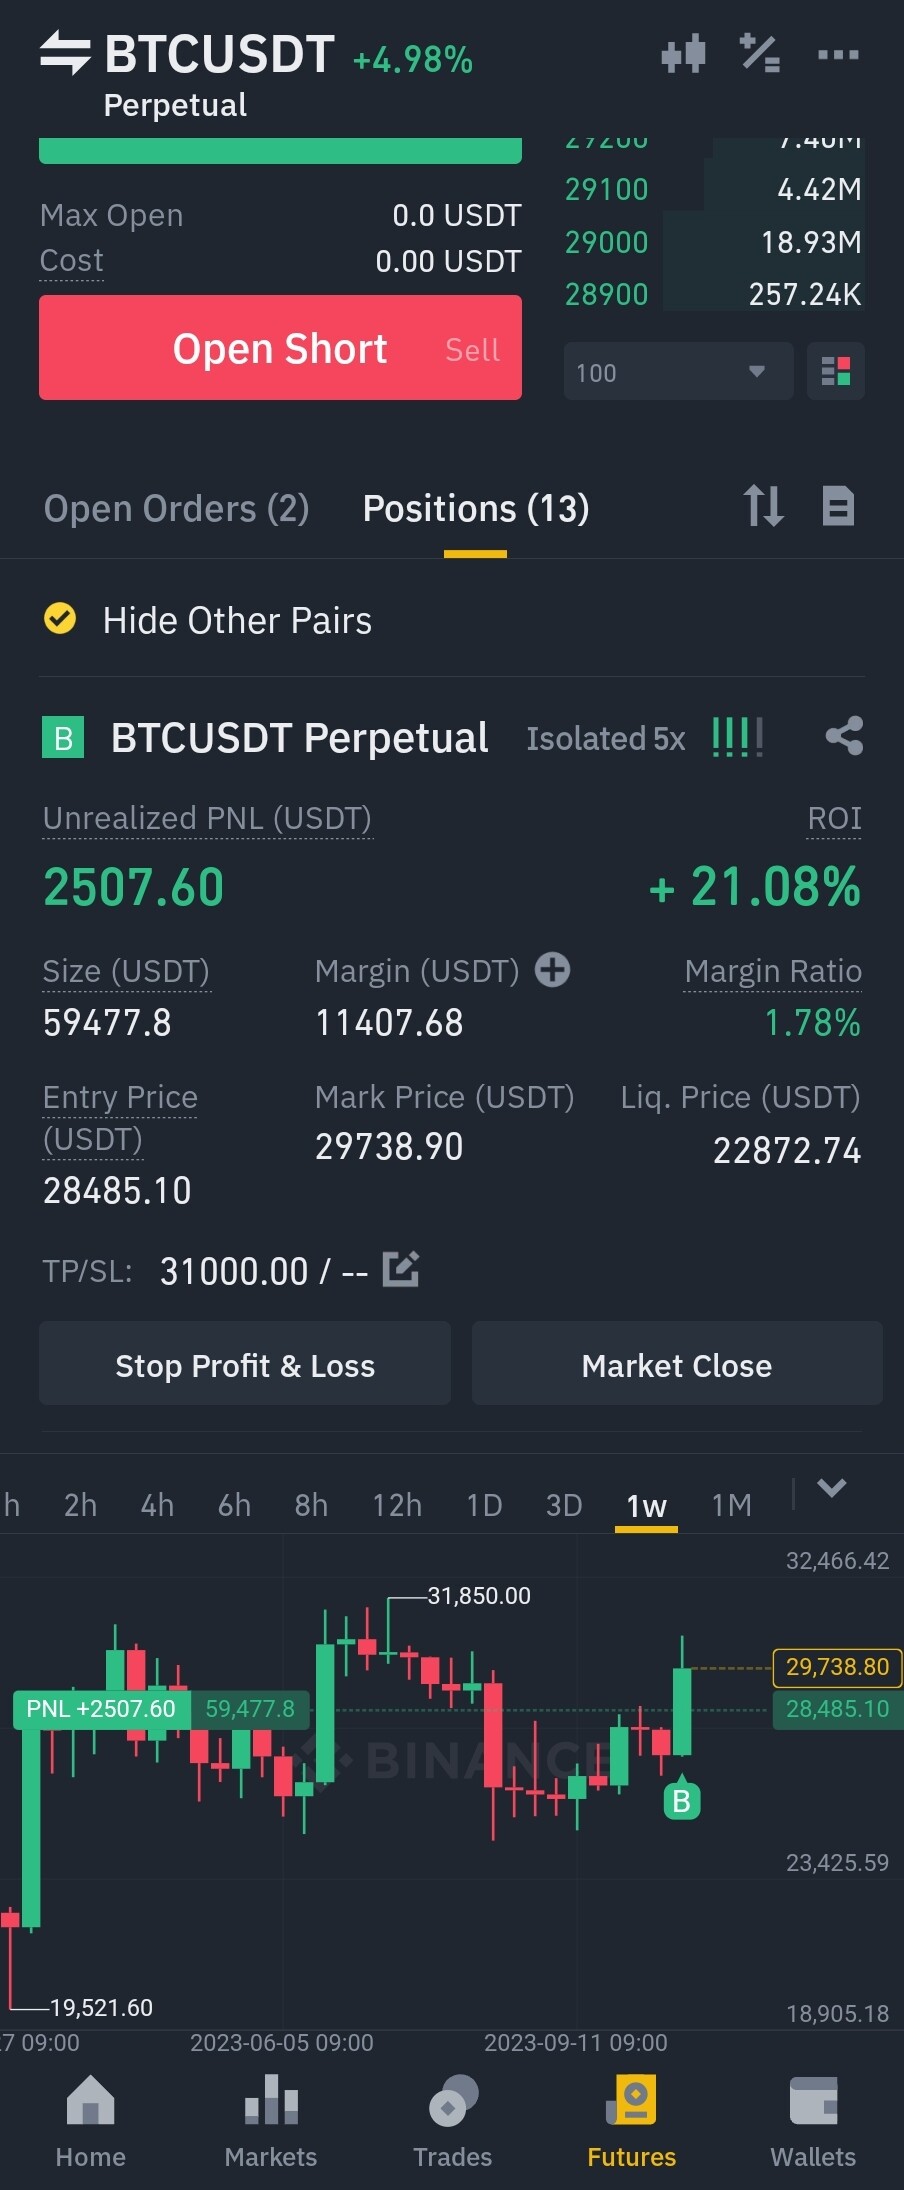Expand more chart interval options chevron
904x2190 pixels.
coord(832,1489)
